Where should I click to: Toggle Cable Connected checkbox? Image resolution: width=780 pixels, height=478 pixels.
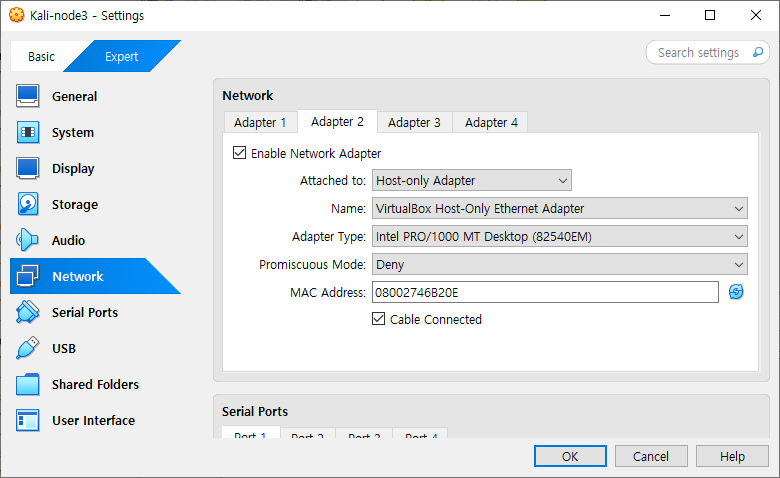[379, 319]
